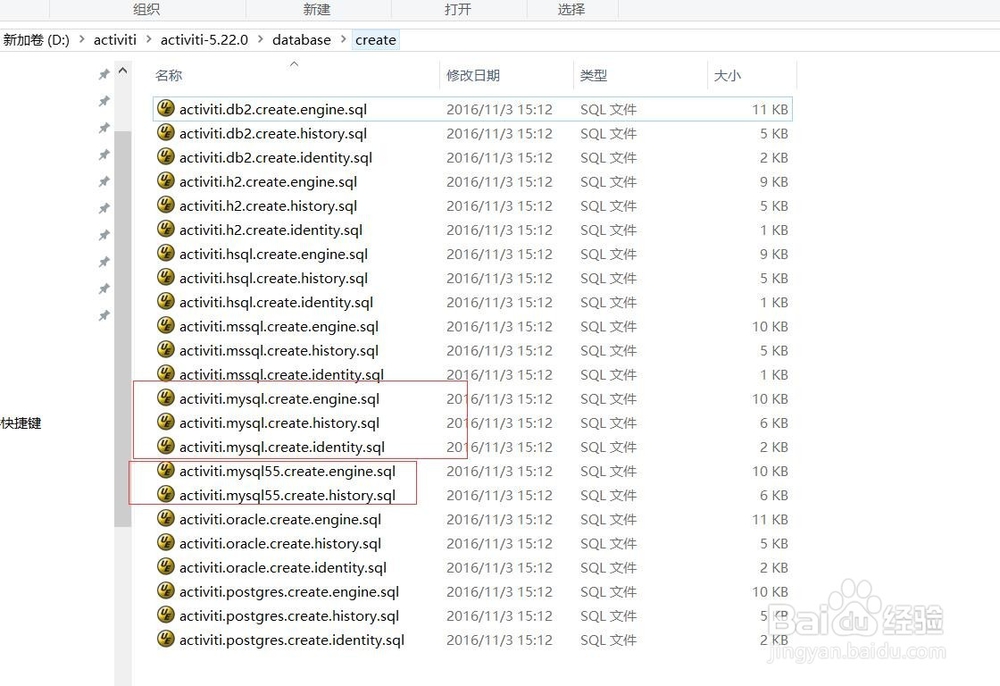Go to database folder in address bar

[302, 40]
